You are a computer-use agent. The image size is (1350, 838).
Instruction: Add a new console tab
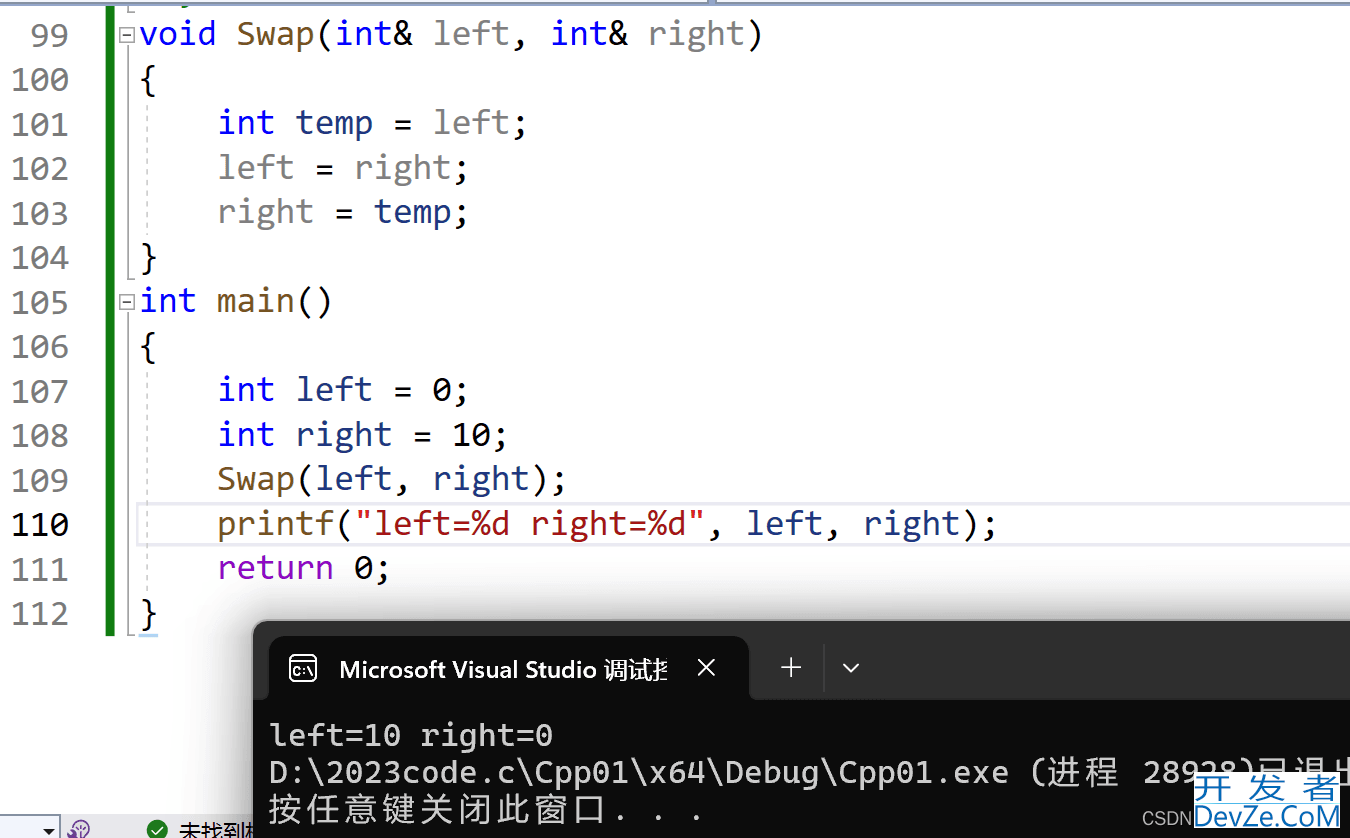coord(791,667)
